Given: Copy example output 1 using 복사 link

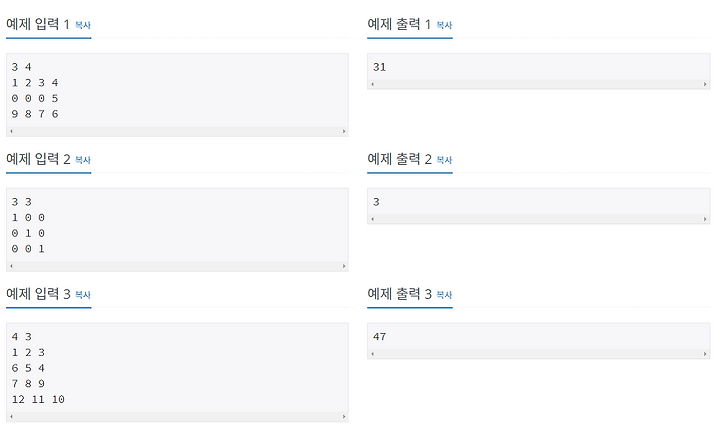Looking at the screenshot, I should click(x=444, y=25).
